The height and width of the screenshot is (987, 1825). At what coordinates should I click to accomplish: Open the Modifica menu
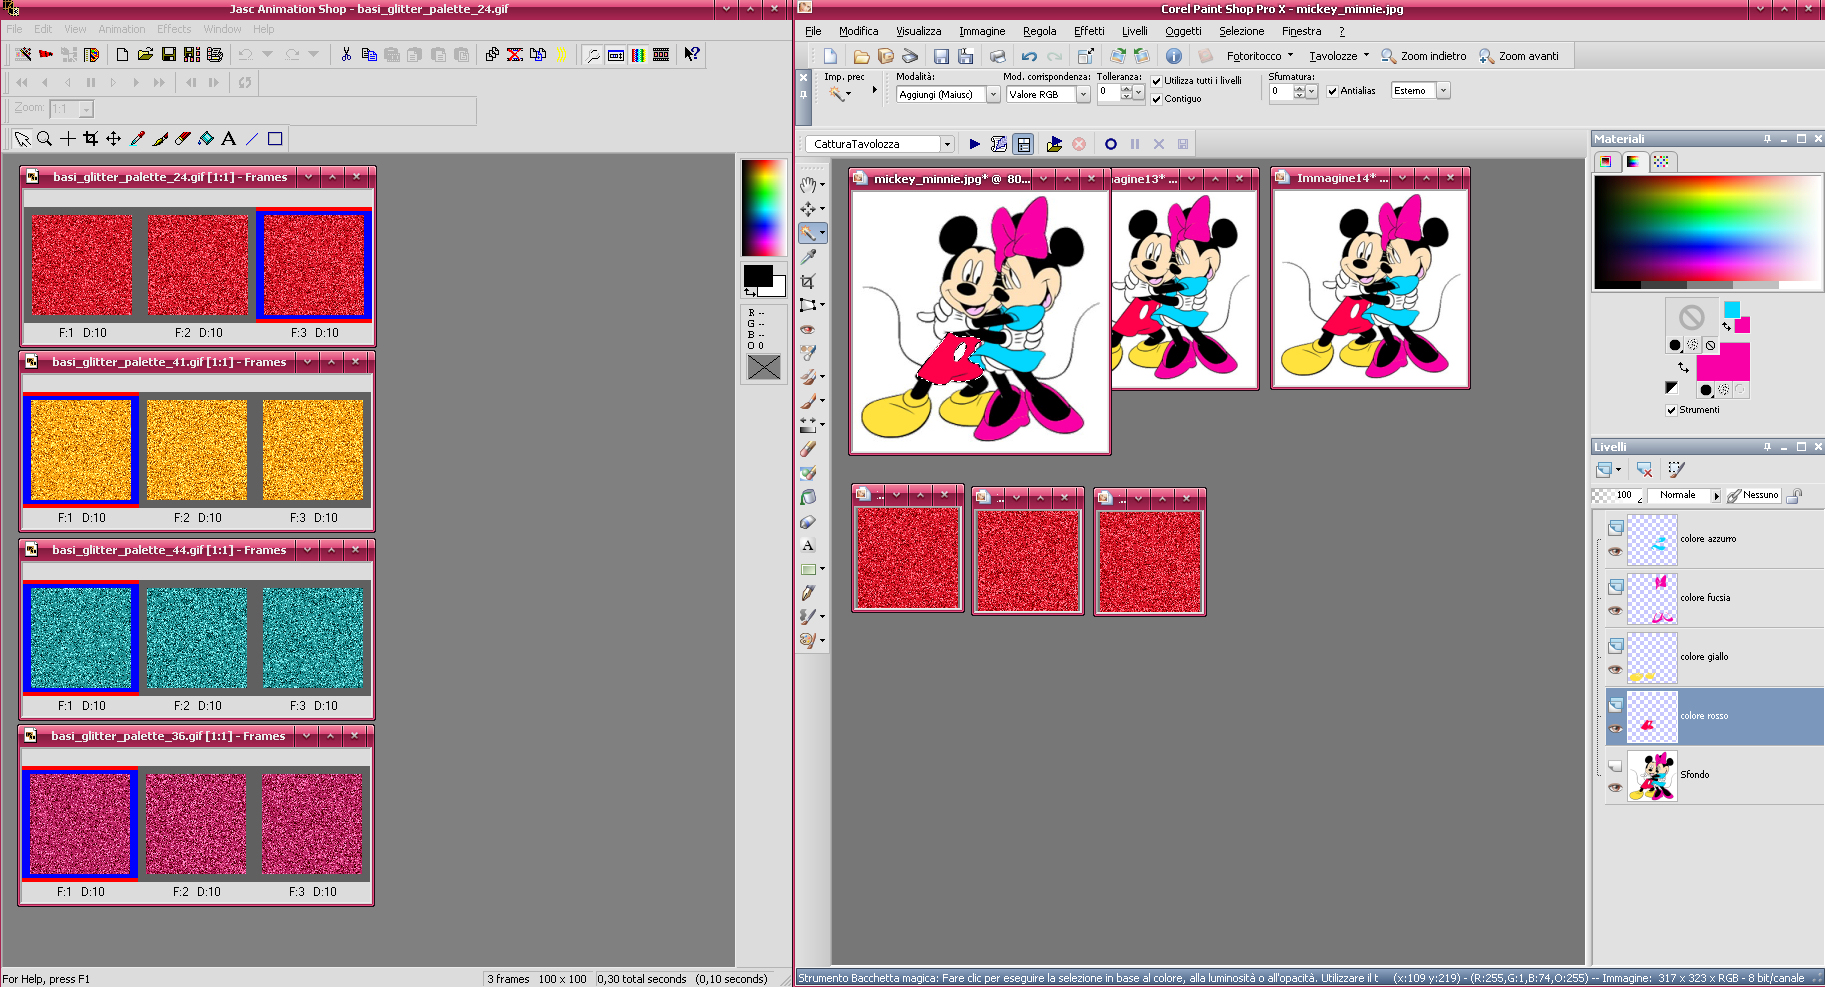click(858, 31)
